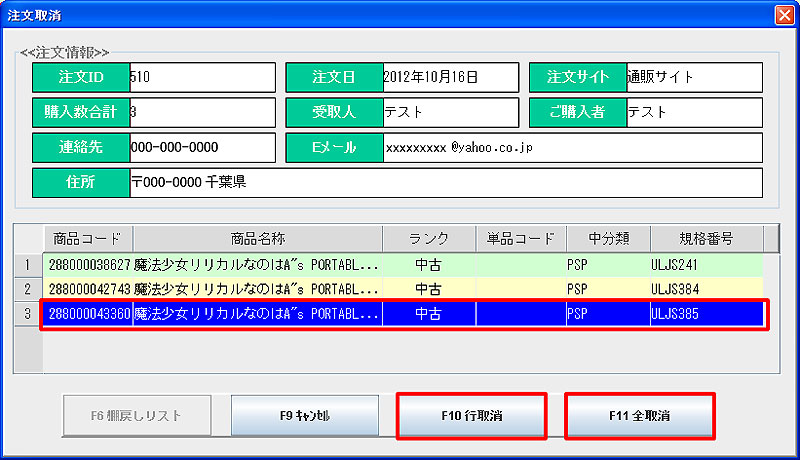The image size is (800, 460).
Task: Click the 住所 field showing 千葉県
Action: coord(444,182)
